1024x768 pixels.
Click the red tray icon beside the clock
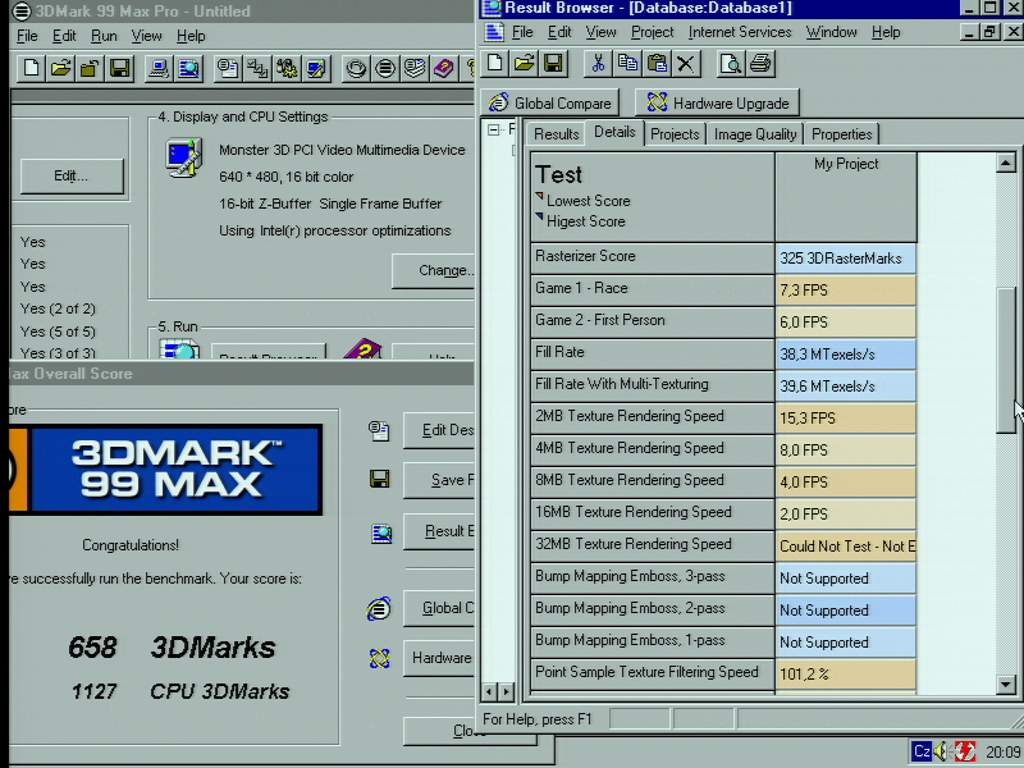965,751
